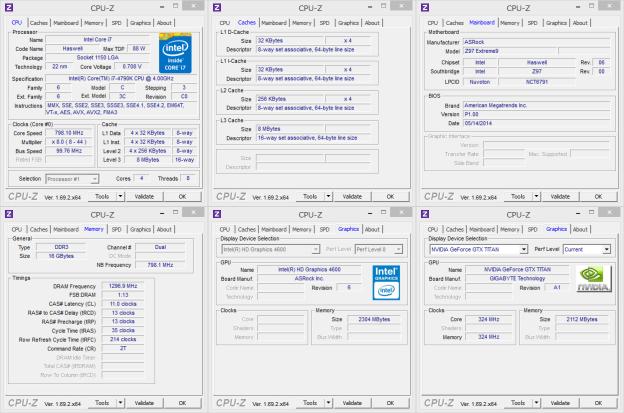
Task: Open Tools dropdown arrow in the CPU tab window
Action: 120,197
